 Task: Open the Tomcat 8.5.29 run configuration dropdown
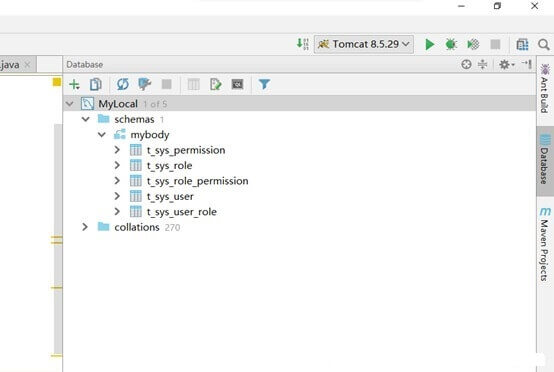364,44
